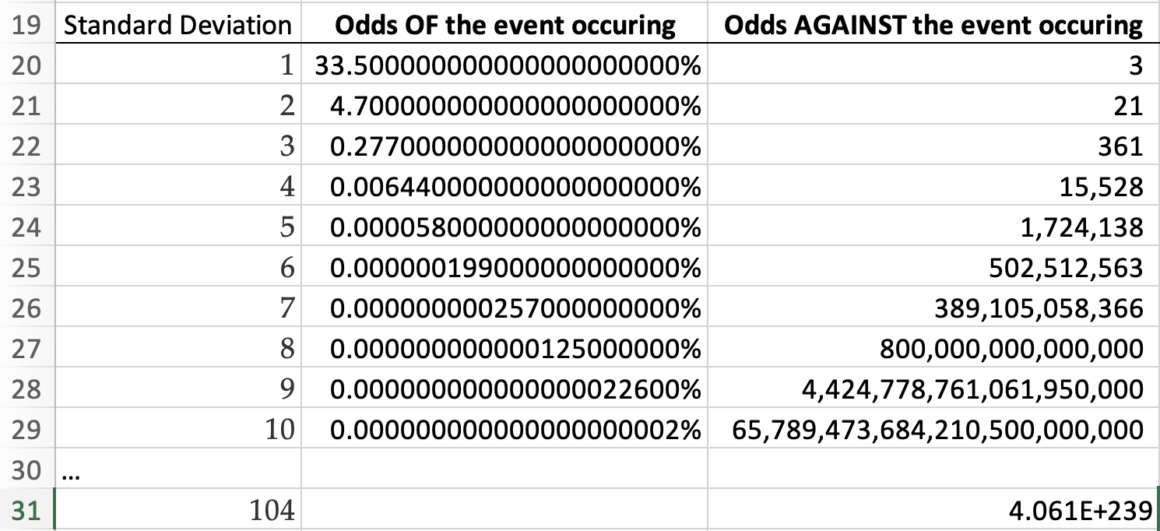Select the cell with odds against 361
Screen dimensions: 1160x531
934,146
